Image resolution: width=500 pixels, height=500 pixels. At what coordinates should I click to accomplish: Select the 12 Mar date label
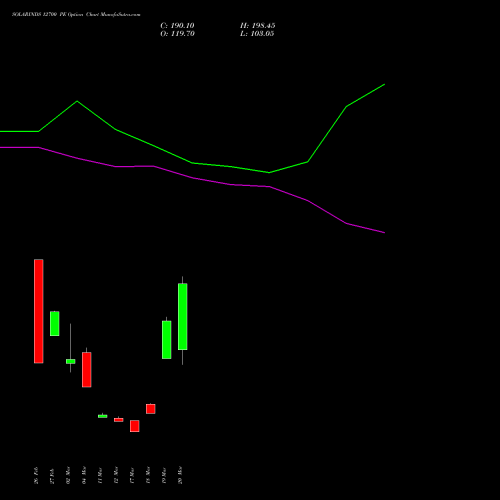(116, 475)
